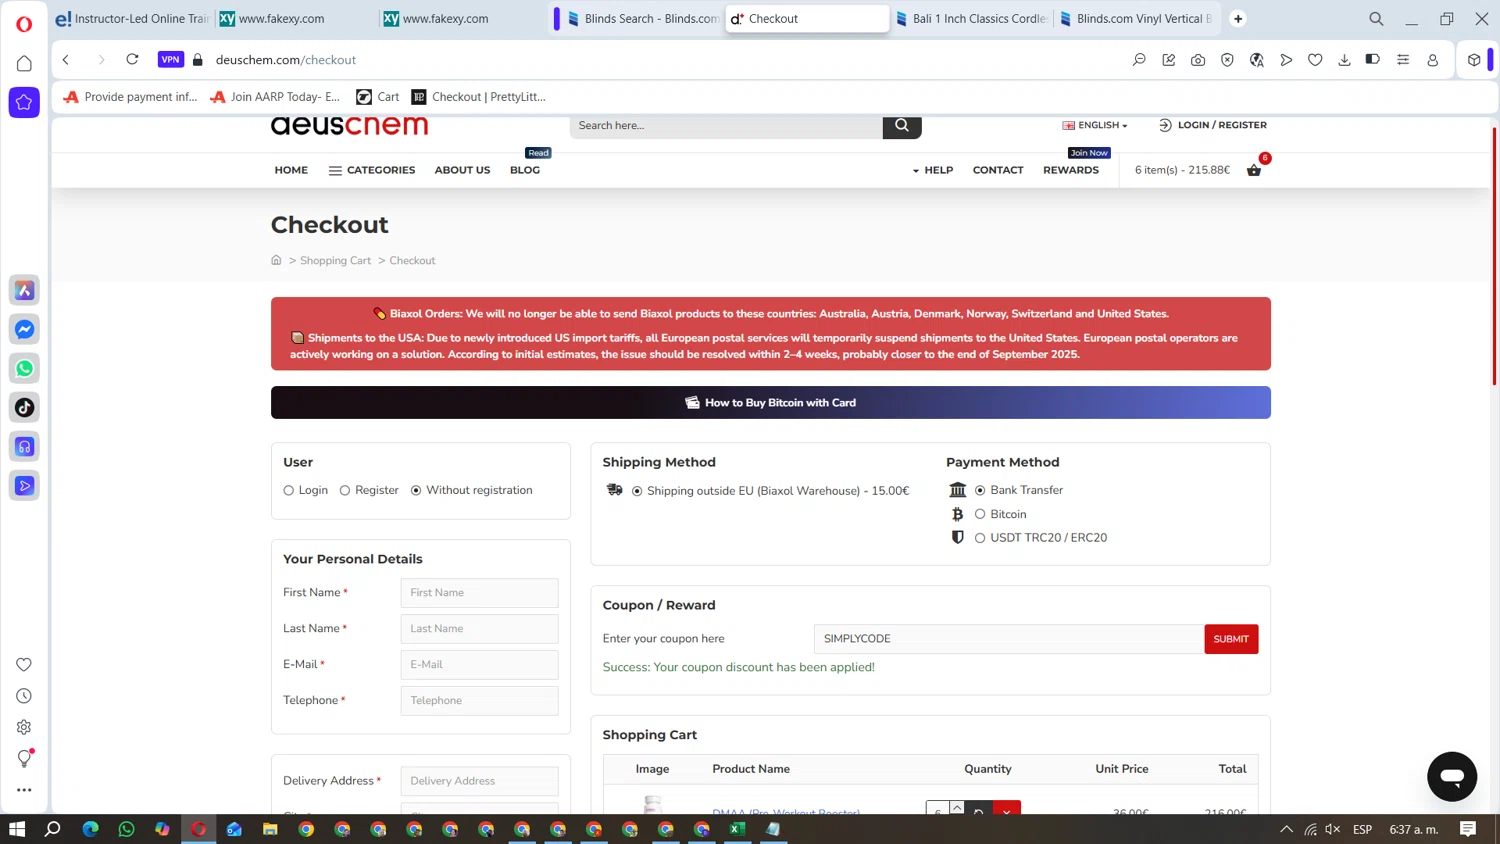Click LOGIN / REGISTER link

point(1213,125)
